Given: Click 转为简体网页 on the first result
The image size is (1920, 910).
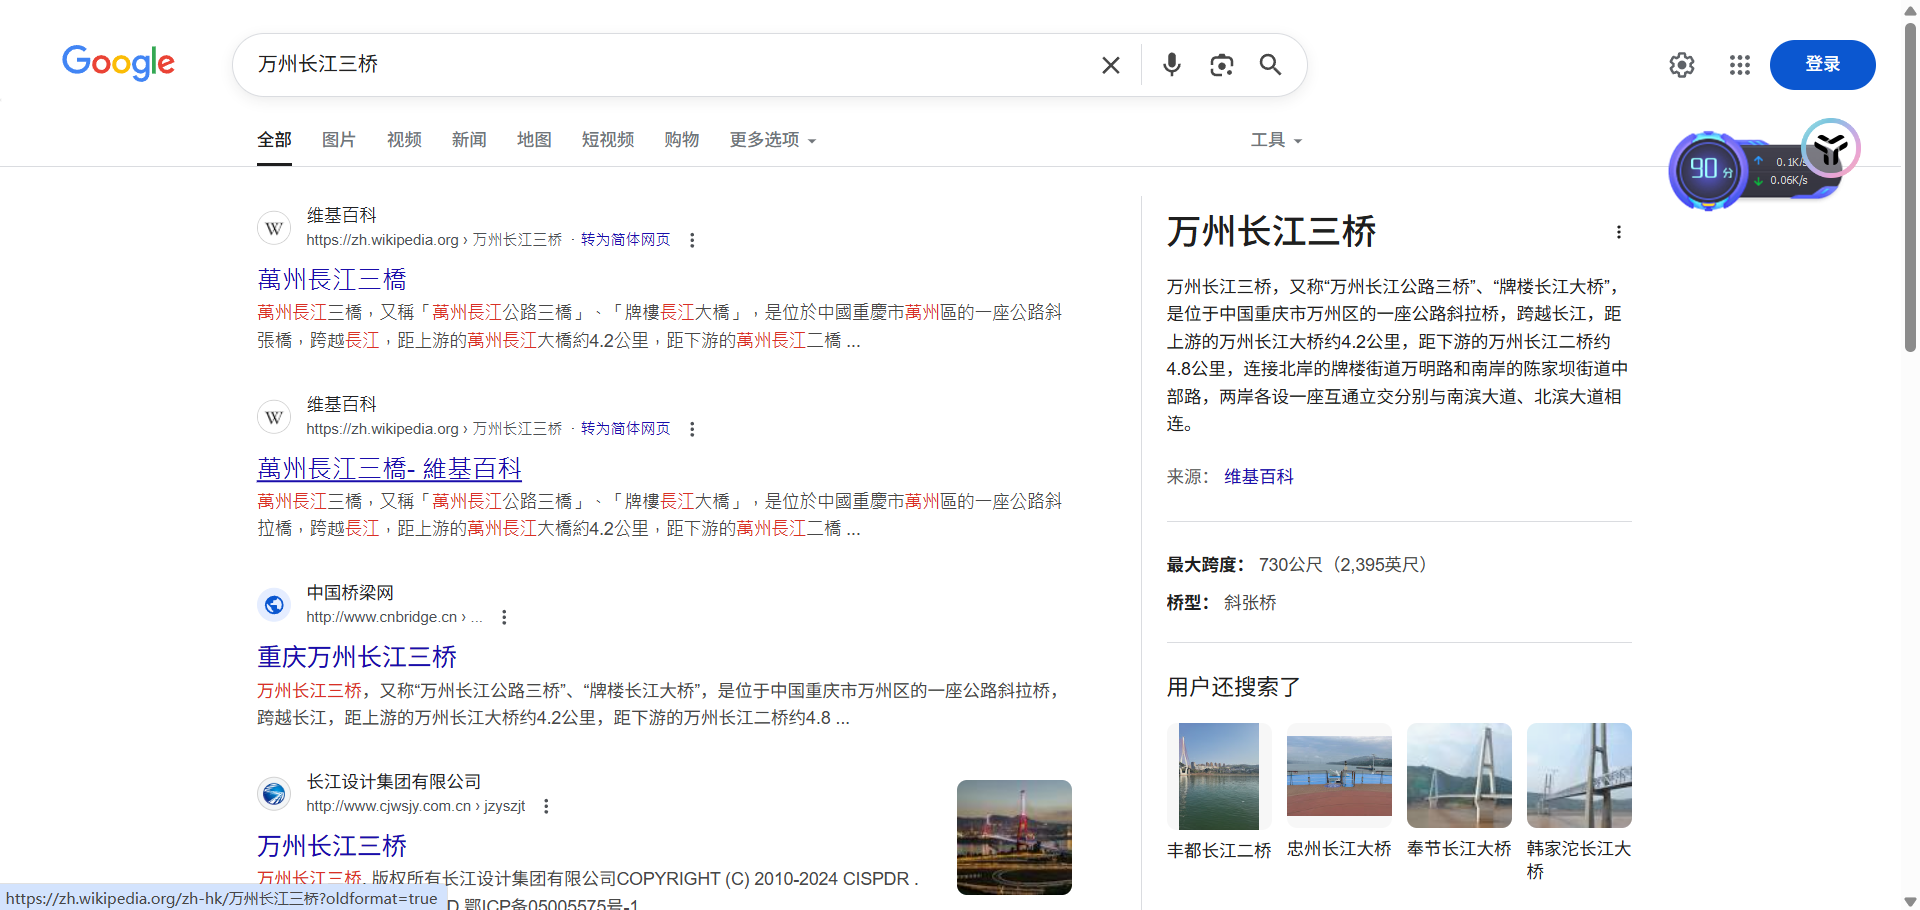Looking at the screenshot, I should pos(624,239).
